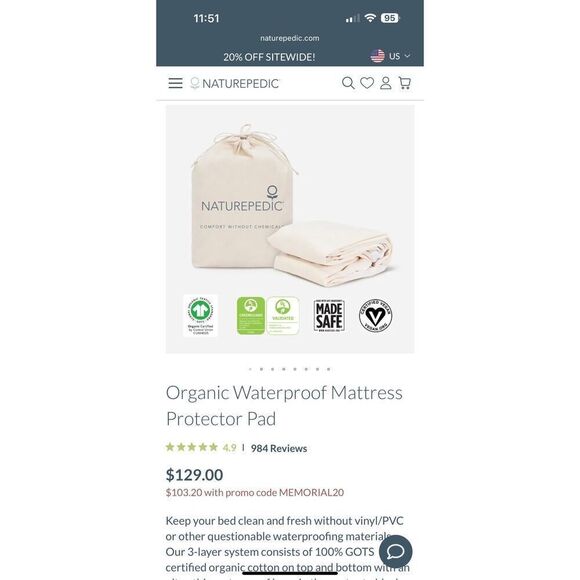580x580 pixels.
Task: Tap the Certified Vegan badge
Action: point(375,315)
